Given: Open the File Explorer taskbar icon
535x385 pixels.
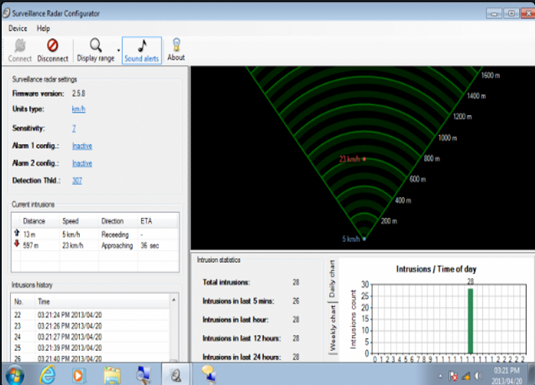Looking at the screenshot, I should (112, 375).
